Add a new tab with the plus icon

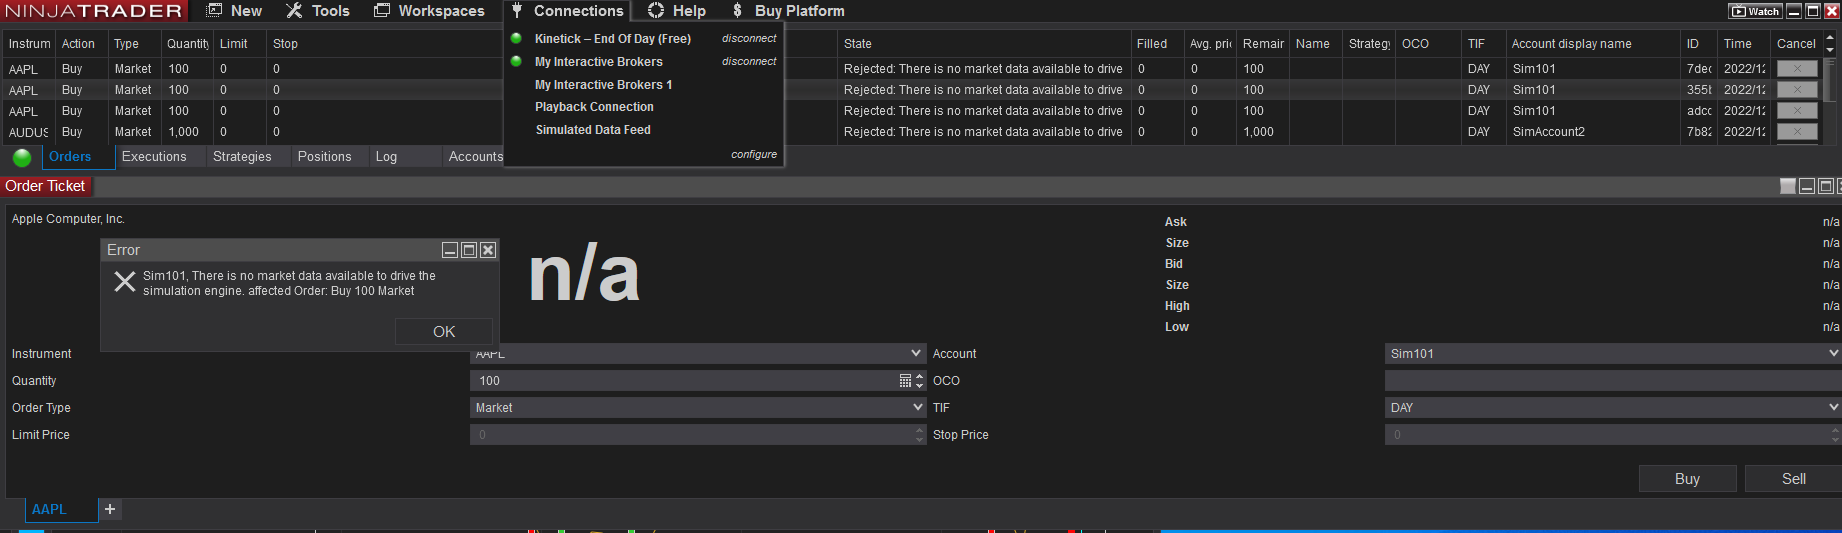110,509
